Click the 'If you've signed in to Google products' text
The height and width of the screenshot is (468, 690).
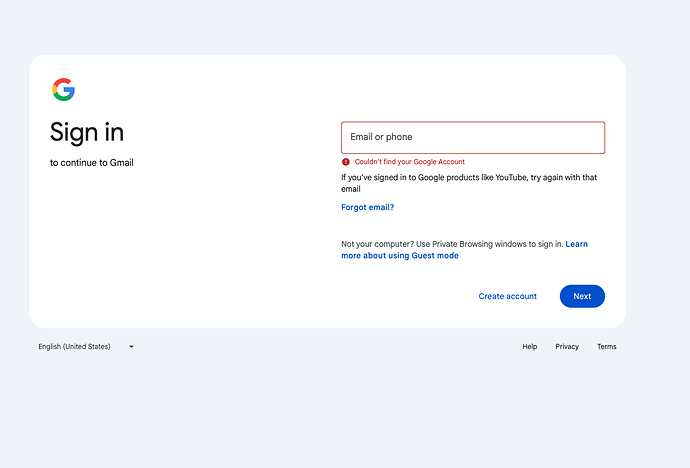[x=469, y=183]
